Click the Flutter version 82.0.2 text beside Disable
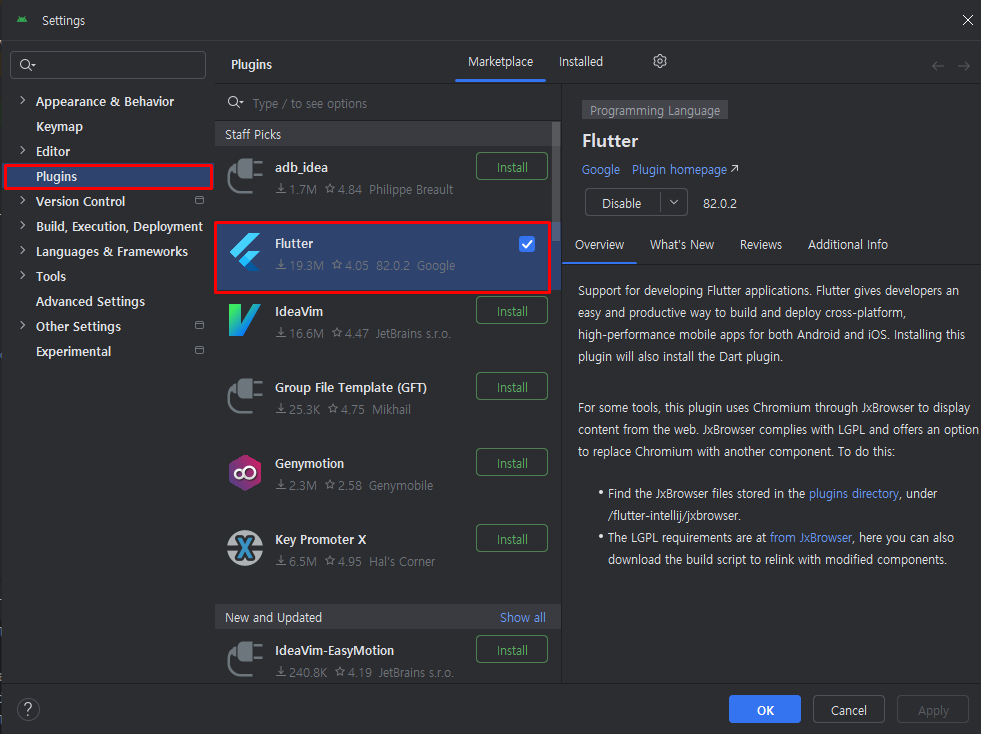Screen dimensions: 981x734 tap(719, 203)
